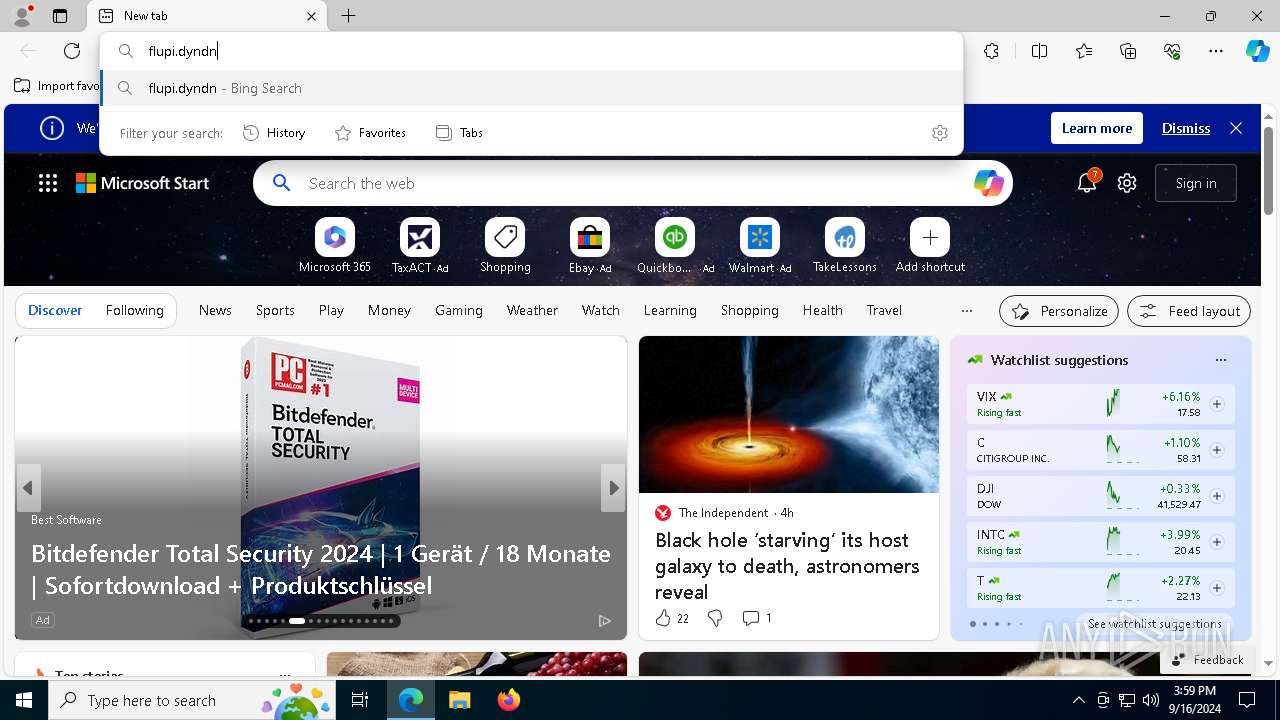
Task: Open TaxACT shortcut tile
Action: click(420, 246)
